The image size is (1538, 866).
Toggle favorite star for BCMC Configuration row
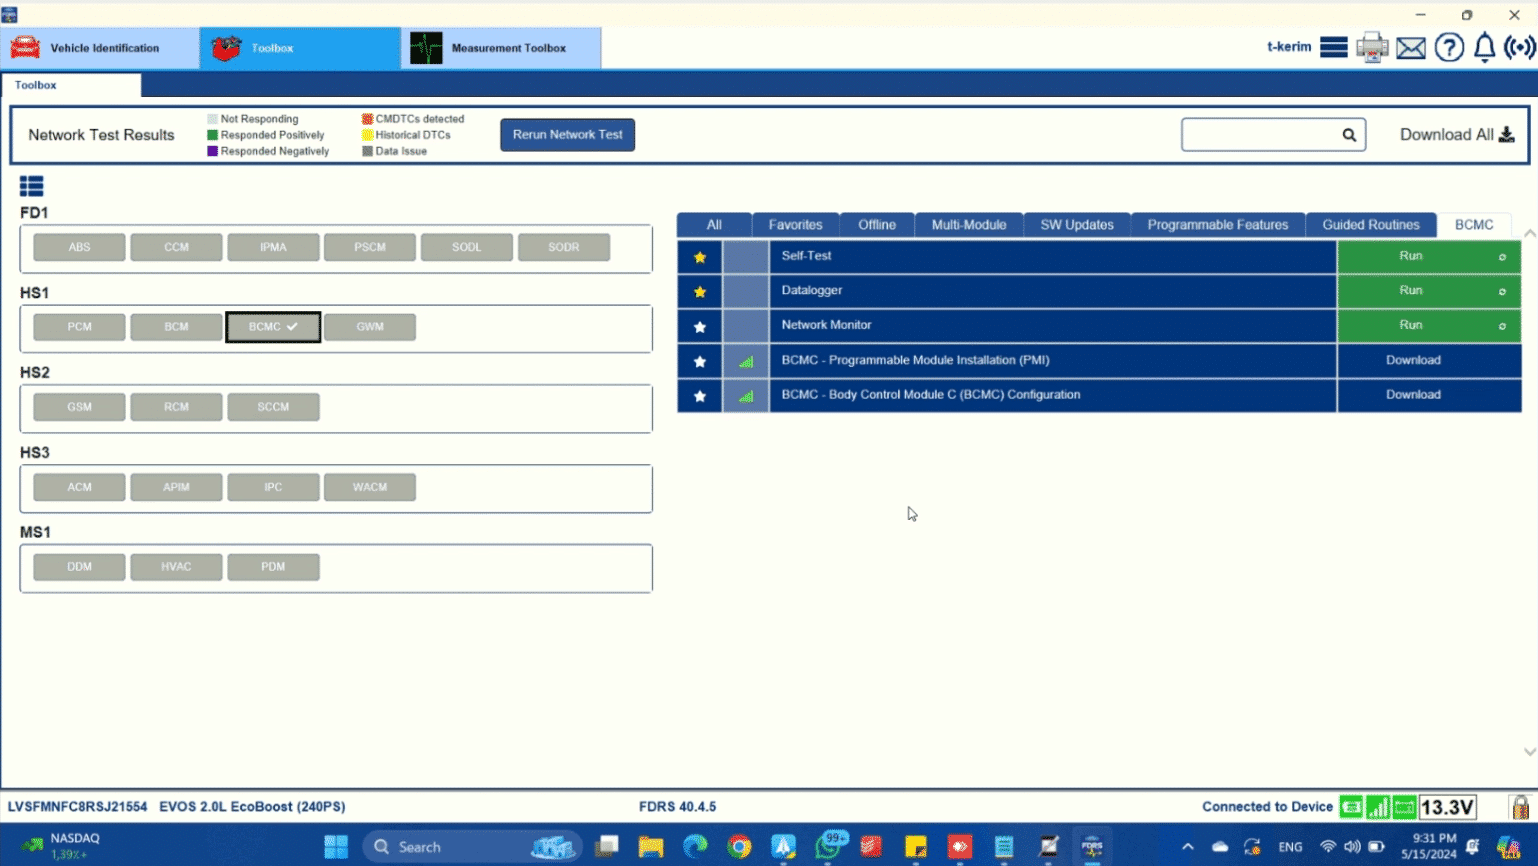click(700, 396)
